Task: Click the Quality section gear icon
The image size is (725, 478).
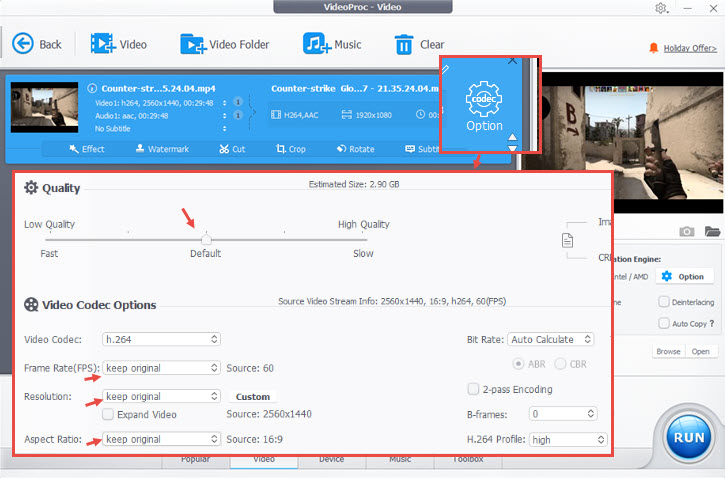Action: pyautogui.click(x=31, y=188)
